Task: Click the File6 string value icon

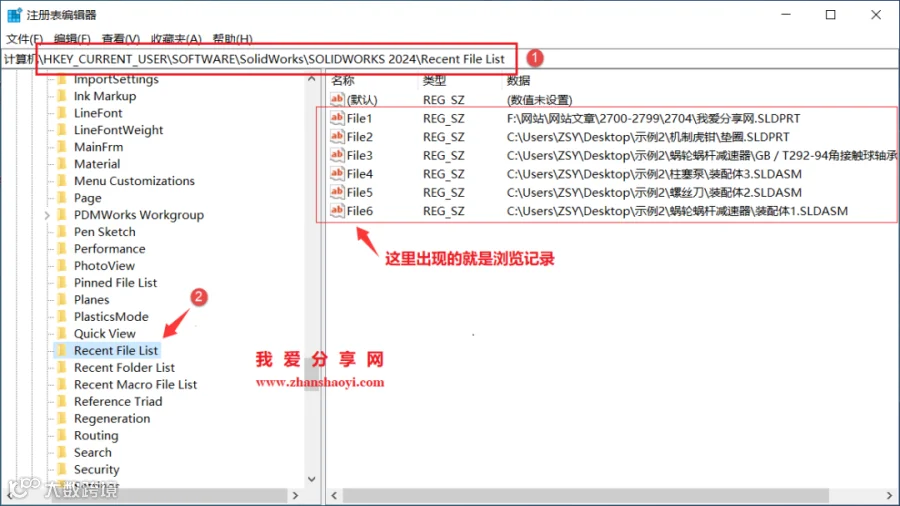Action: point(337,211)
